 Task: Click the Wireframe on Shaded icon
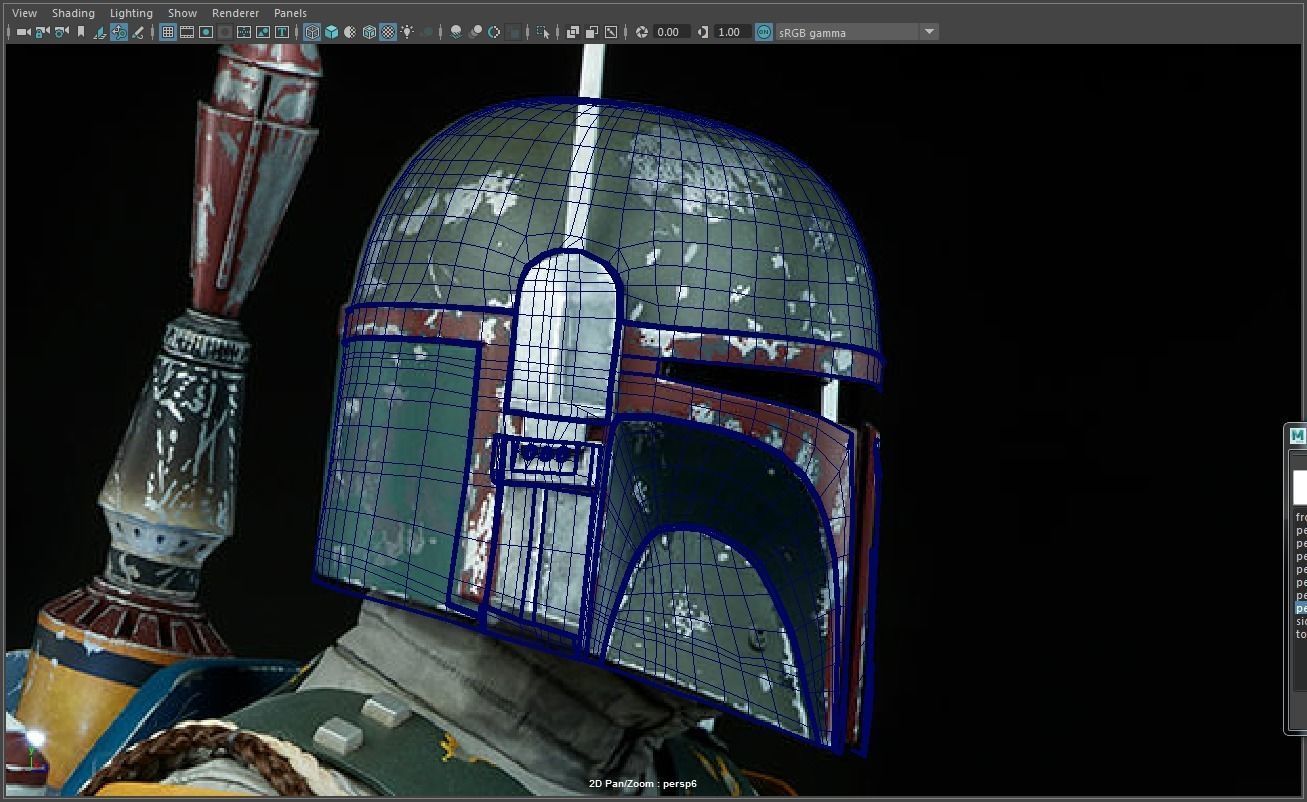click(369, 32)
